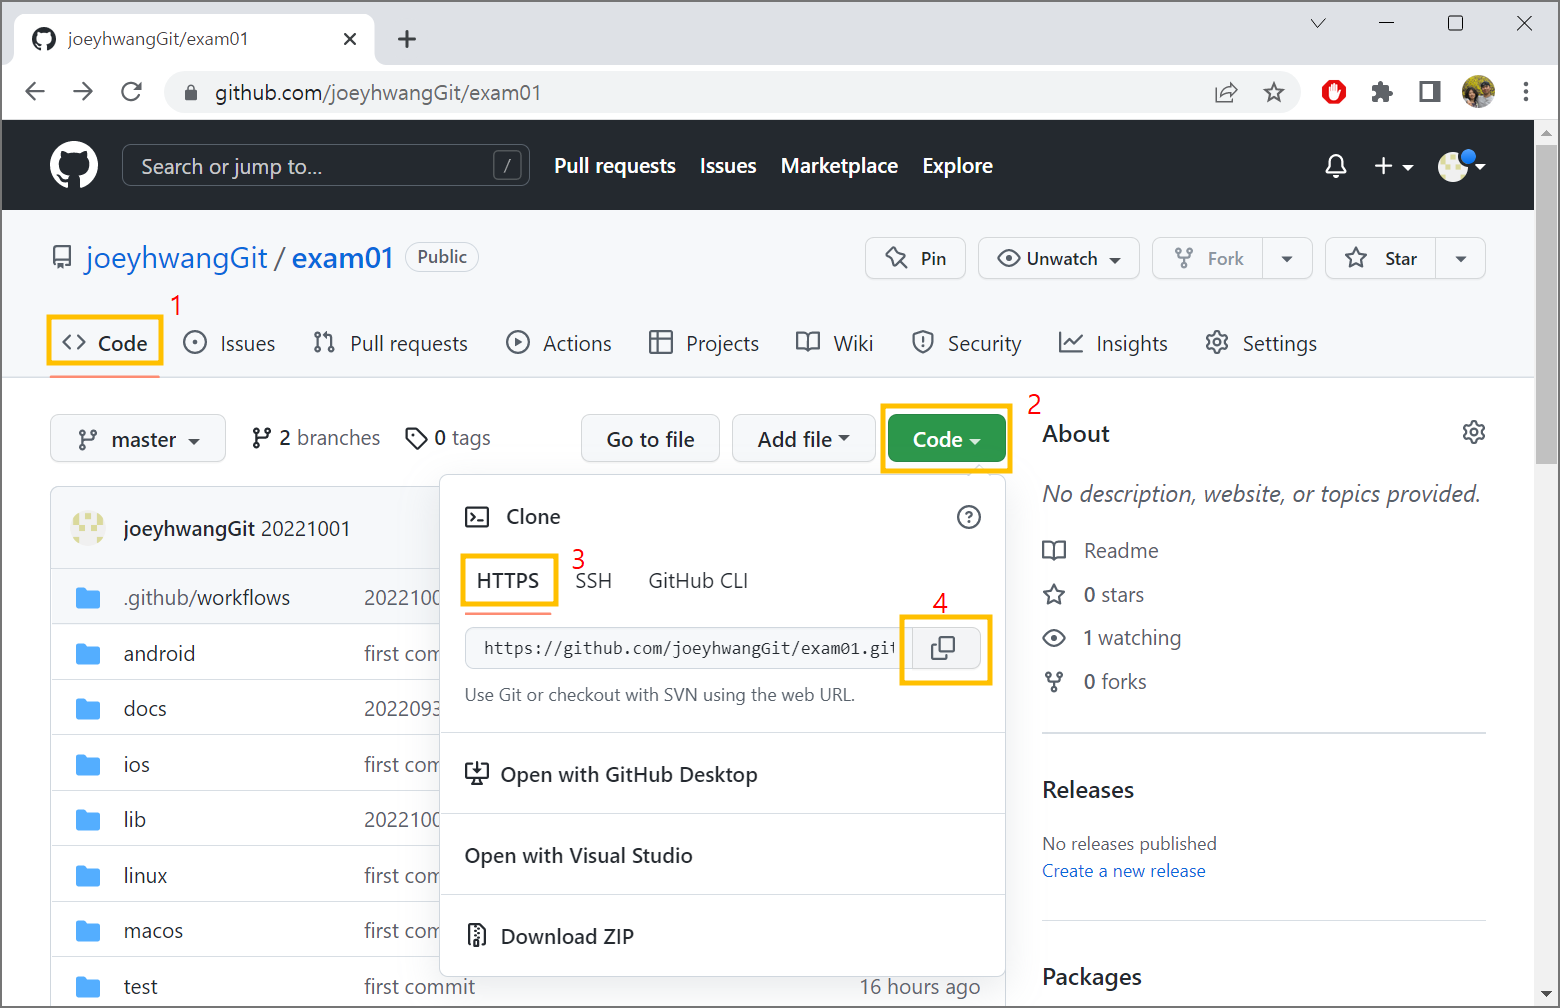The image size is (1560, 1008).
Task: Expand the Star lists arrow
Action: click(x=1461, y=258)
